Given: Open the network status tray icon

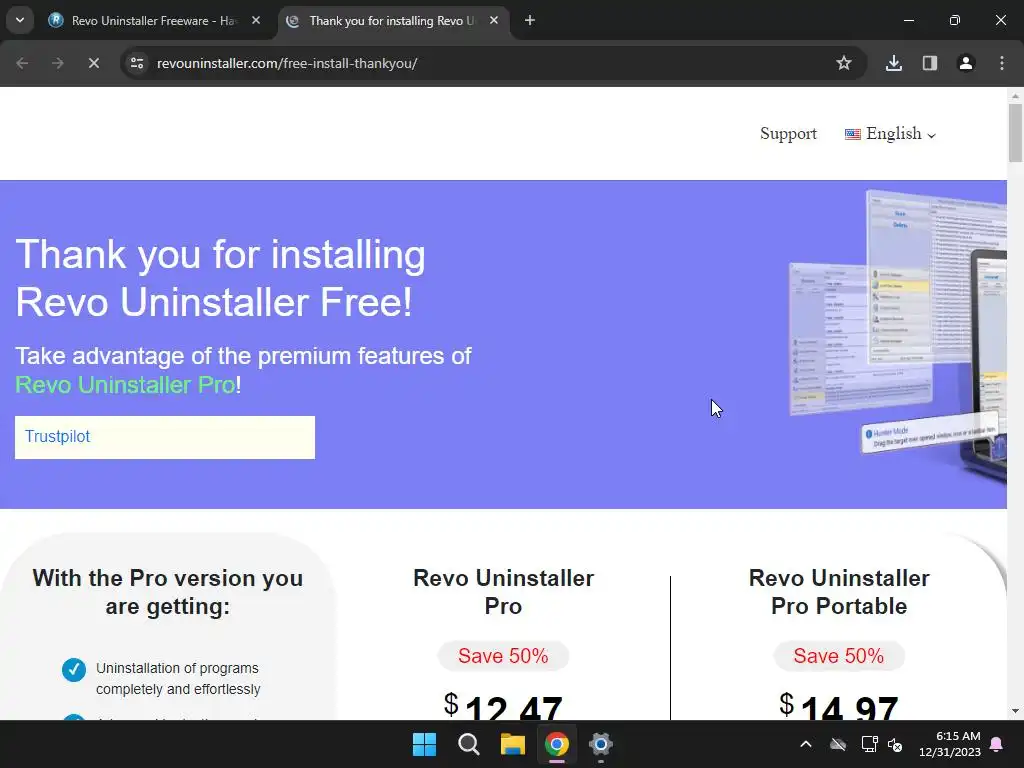Looking at the screenshot, I should coord(869,744).
